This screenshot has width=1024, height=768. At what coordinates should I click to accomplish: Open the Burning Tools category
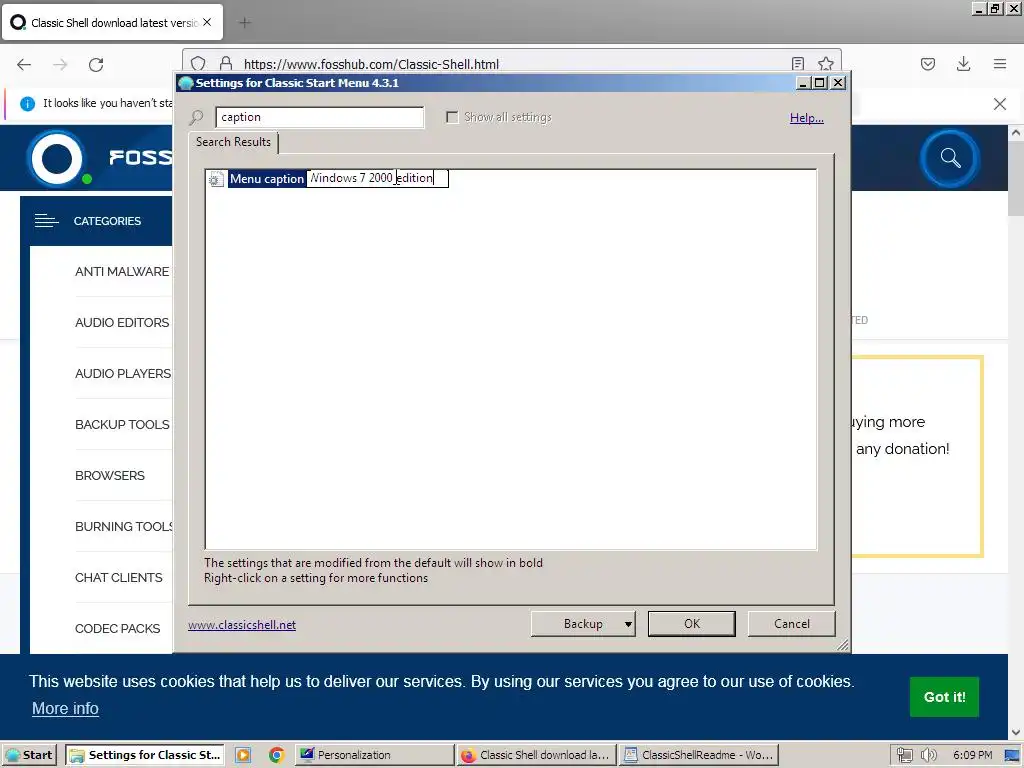pyautogui.click(x=124, y=526)
